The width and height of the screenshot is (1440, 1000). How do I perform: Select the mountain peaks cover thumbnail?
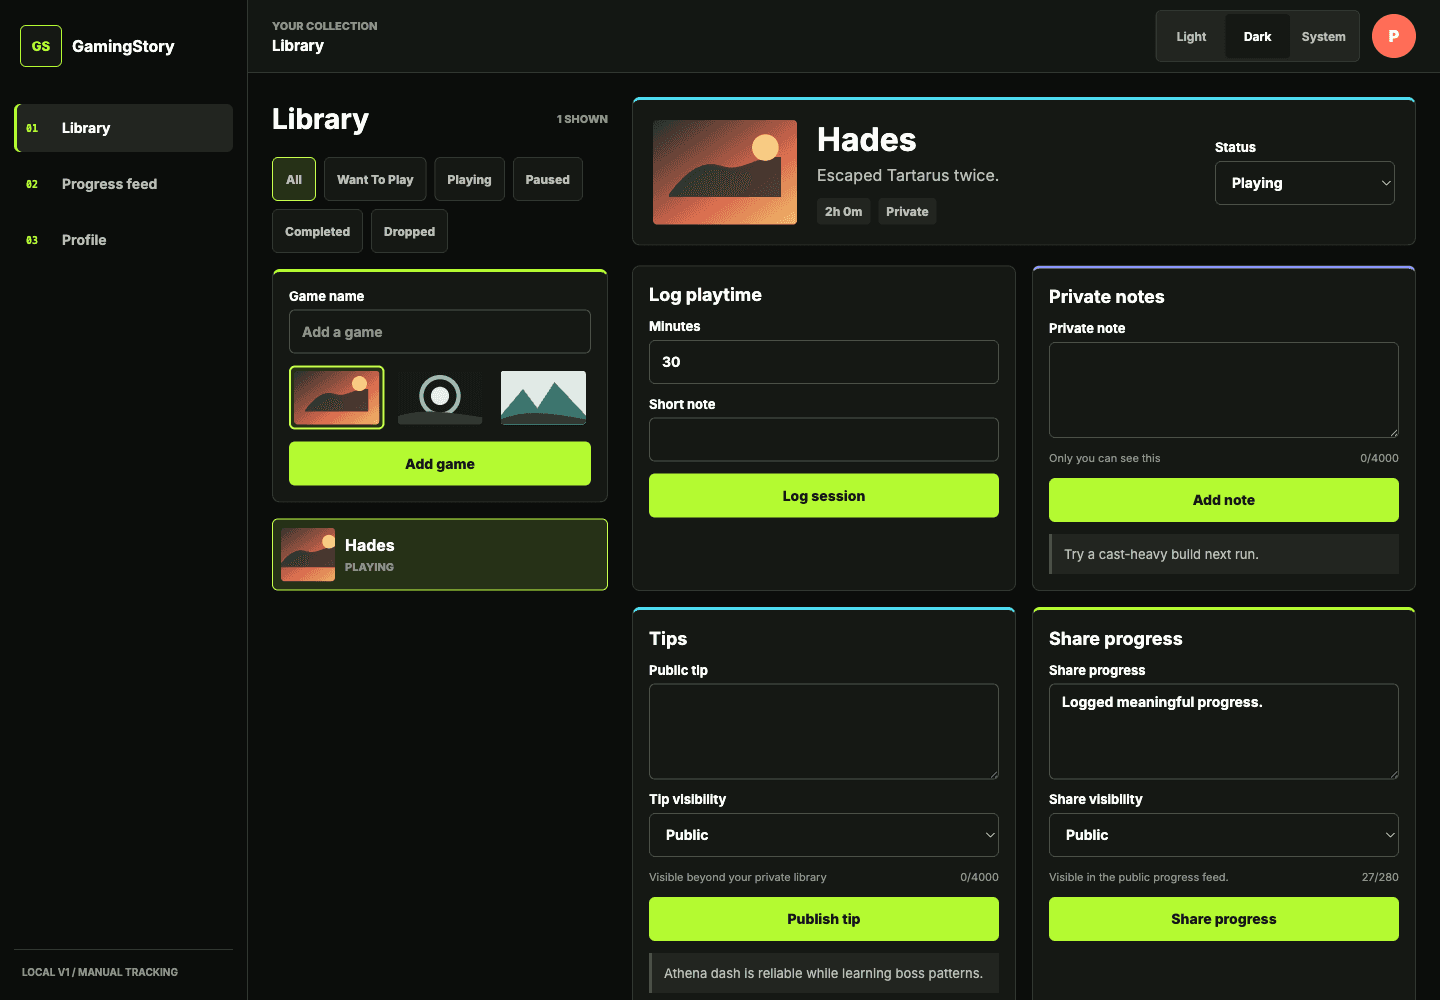click(543, 397)
